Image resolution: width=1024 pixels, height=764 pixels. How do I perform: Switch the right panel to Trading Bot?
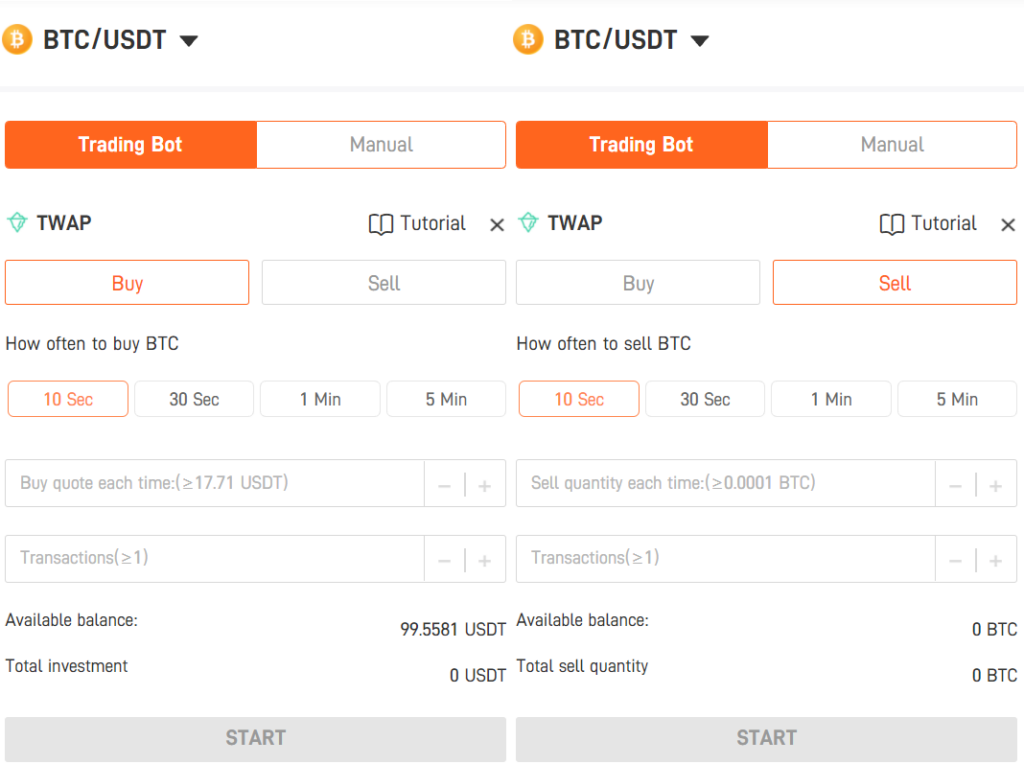pyautogui.click(x=641, y=144)
